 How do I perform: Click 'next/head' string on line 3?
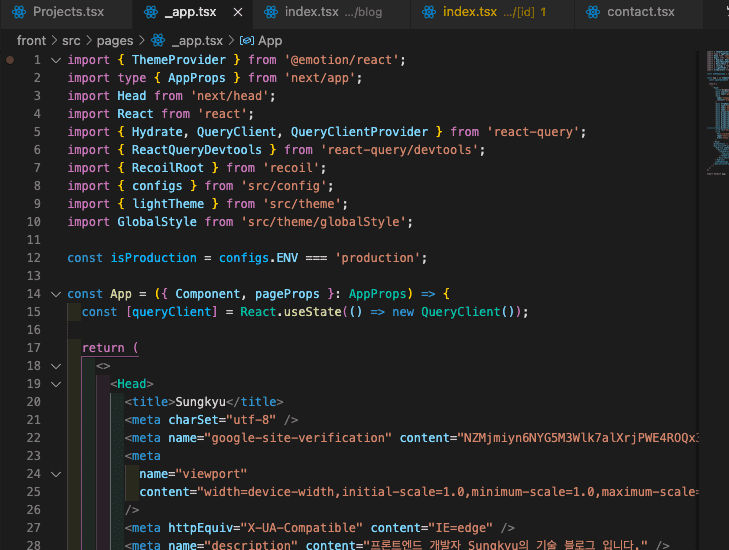coord(230,96)
